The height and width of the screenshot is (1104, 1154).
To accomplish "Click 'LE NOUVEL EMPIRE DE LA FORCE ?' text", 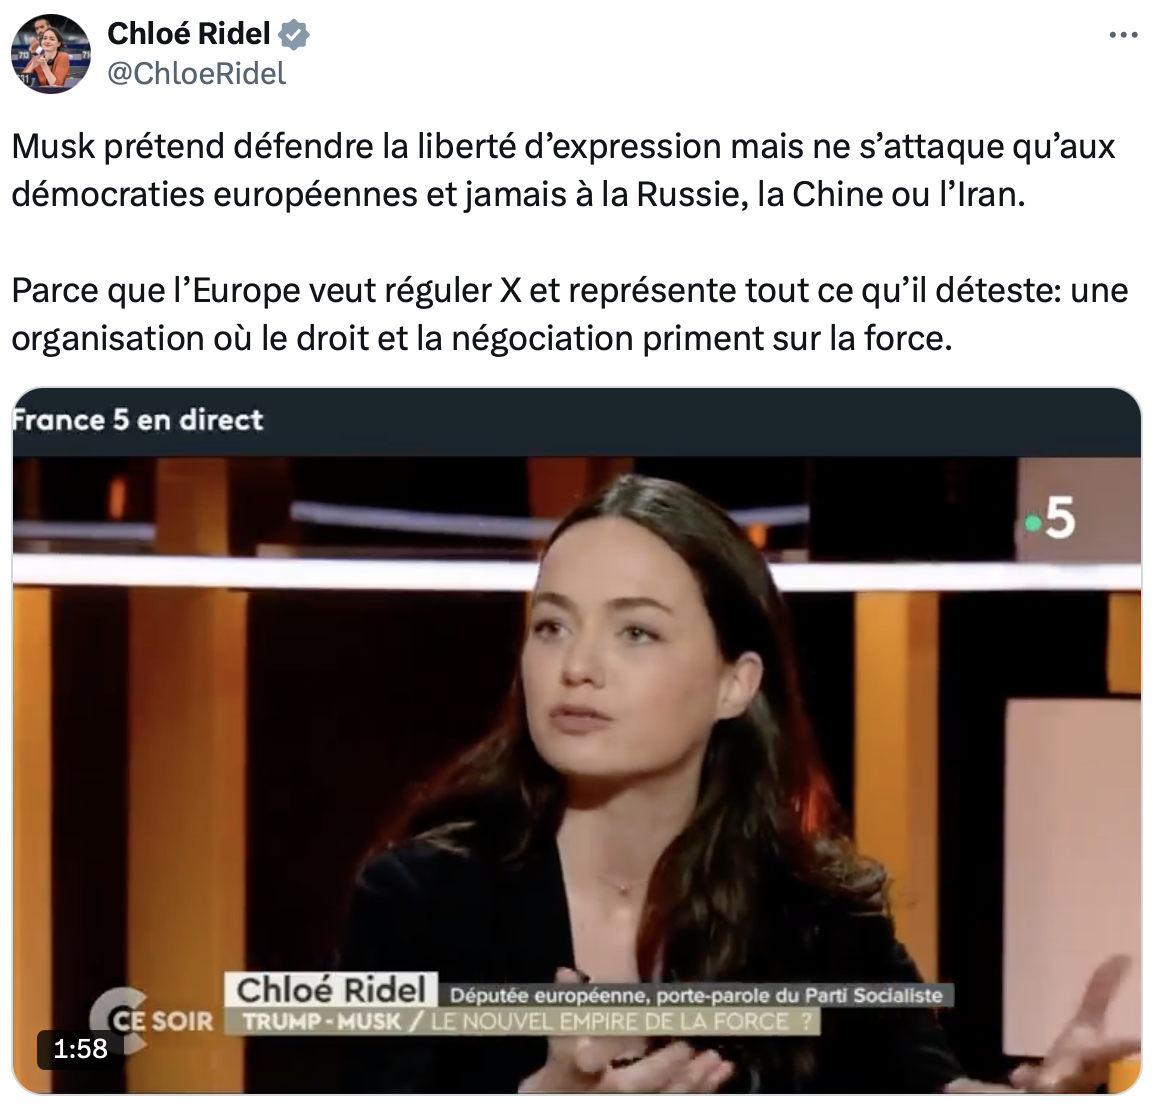I will pyautogui.click(x=621, y=1022).
